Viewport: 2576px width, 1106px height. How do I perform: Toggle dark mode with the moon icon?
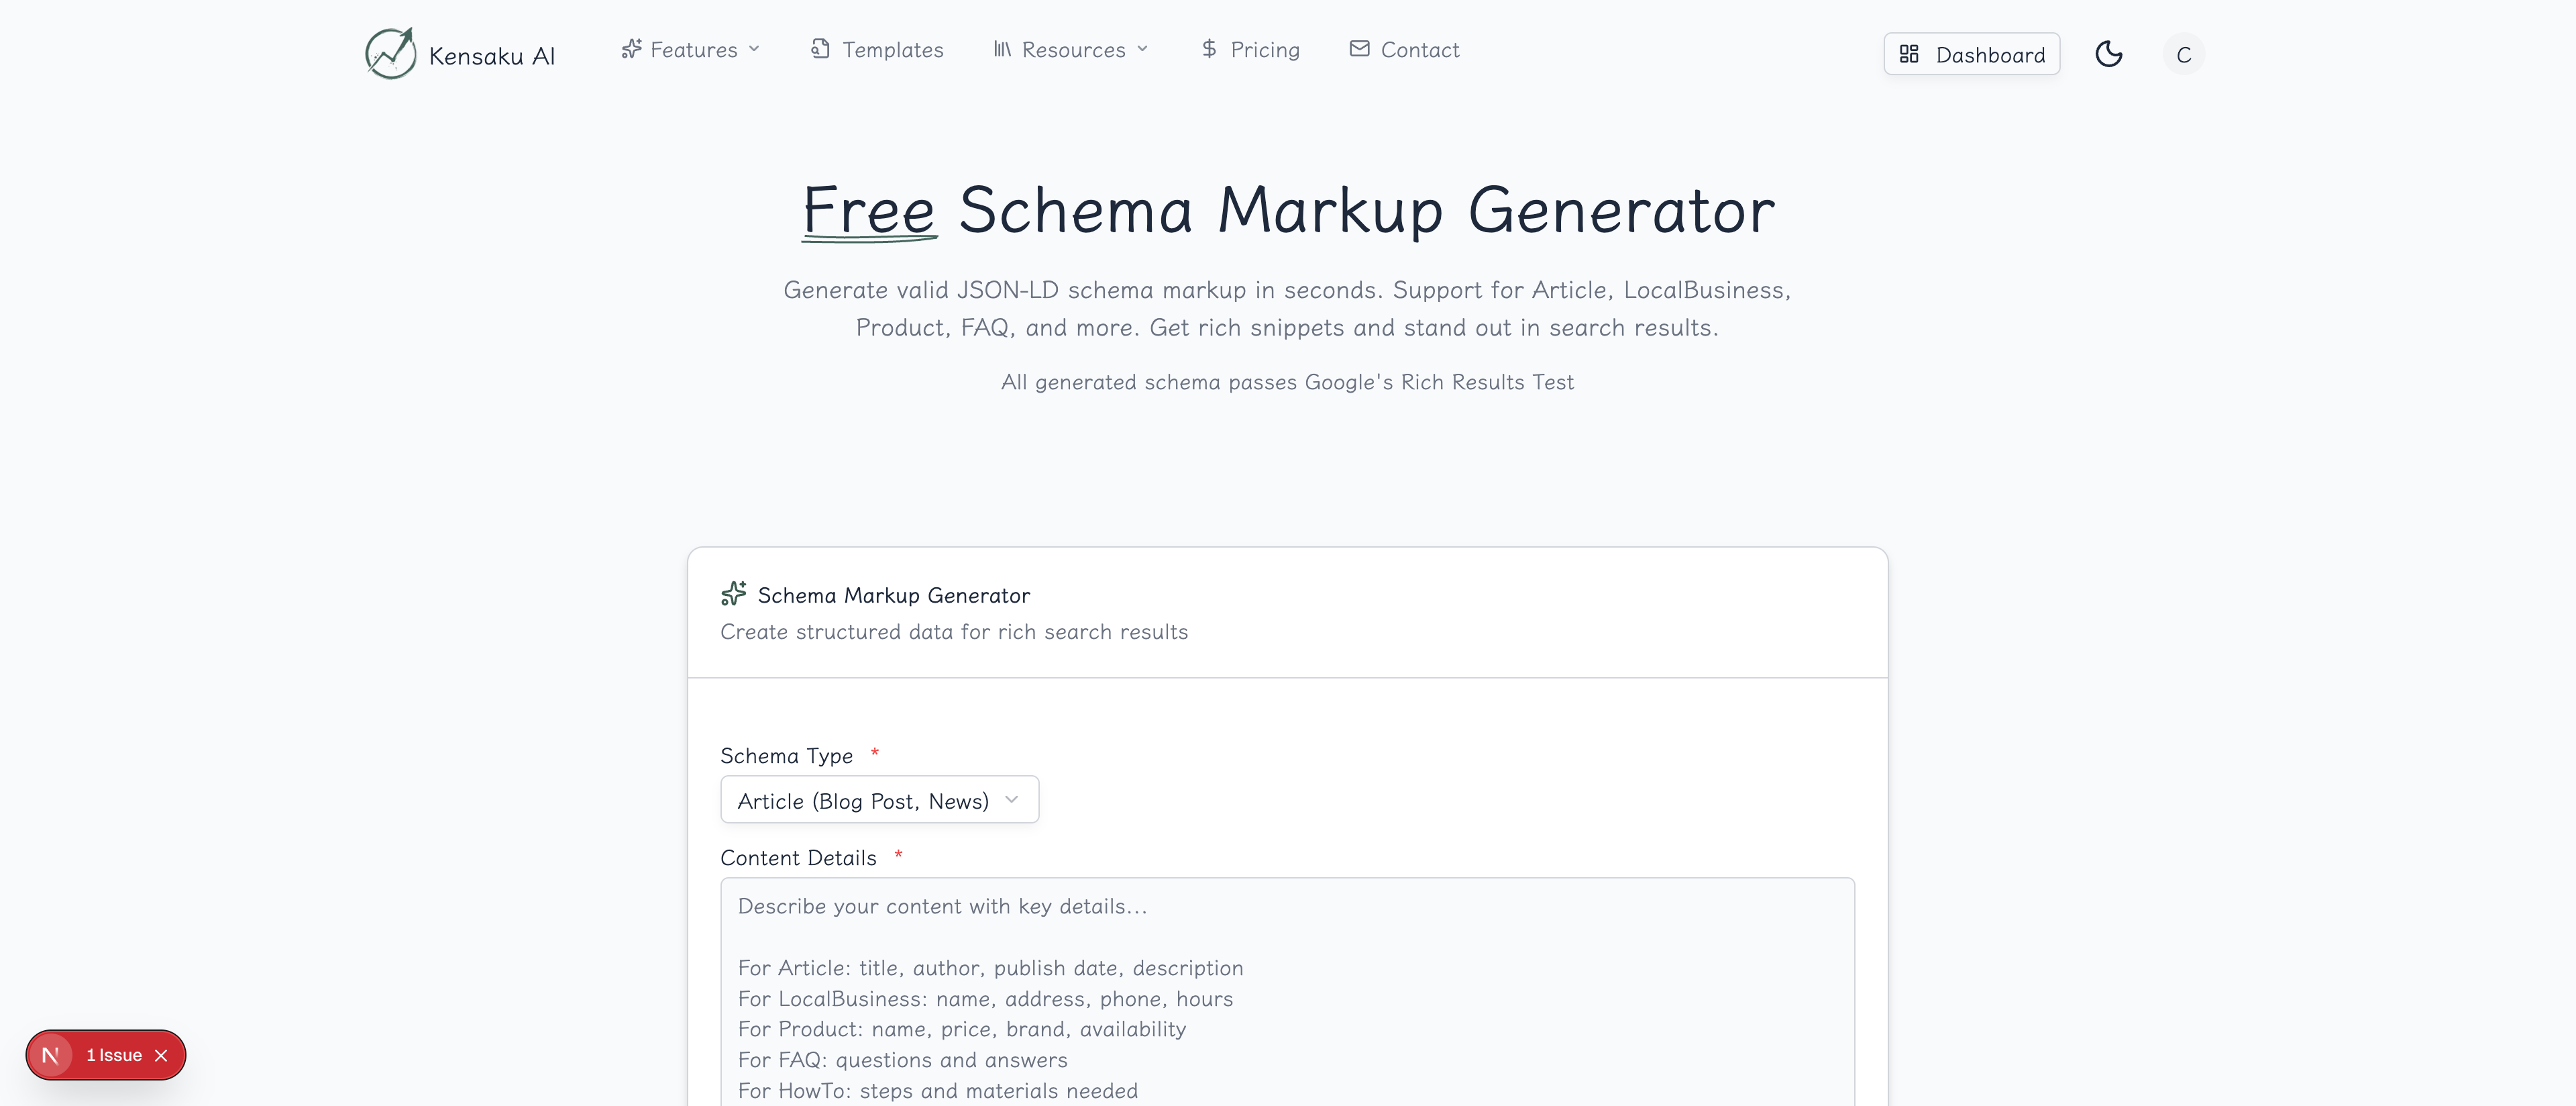2108,54
